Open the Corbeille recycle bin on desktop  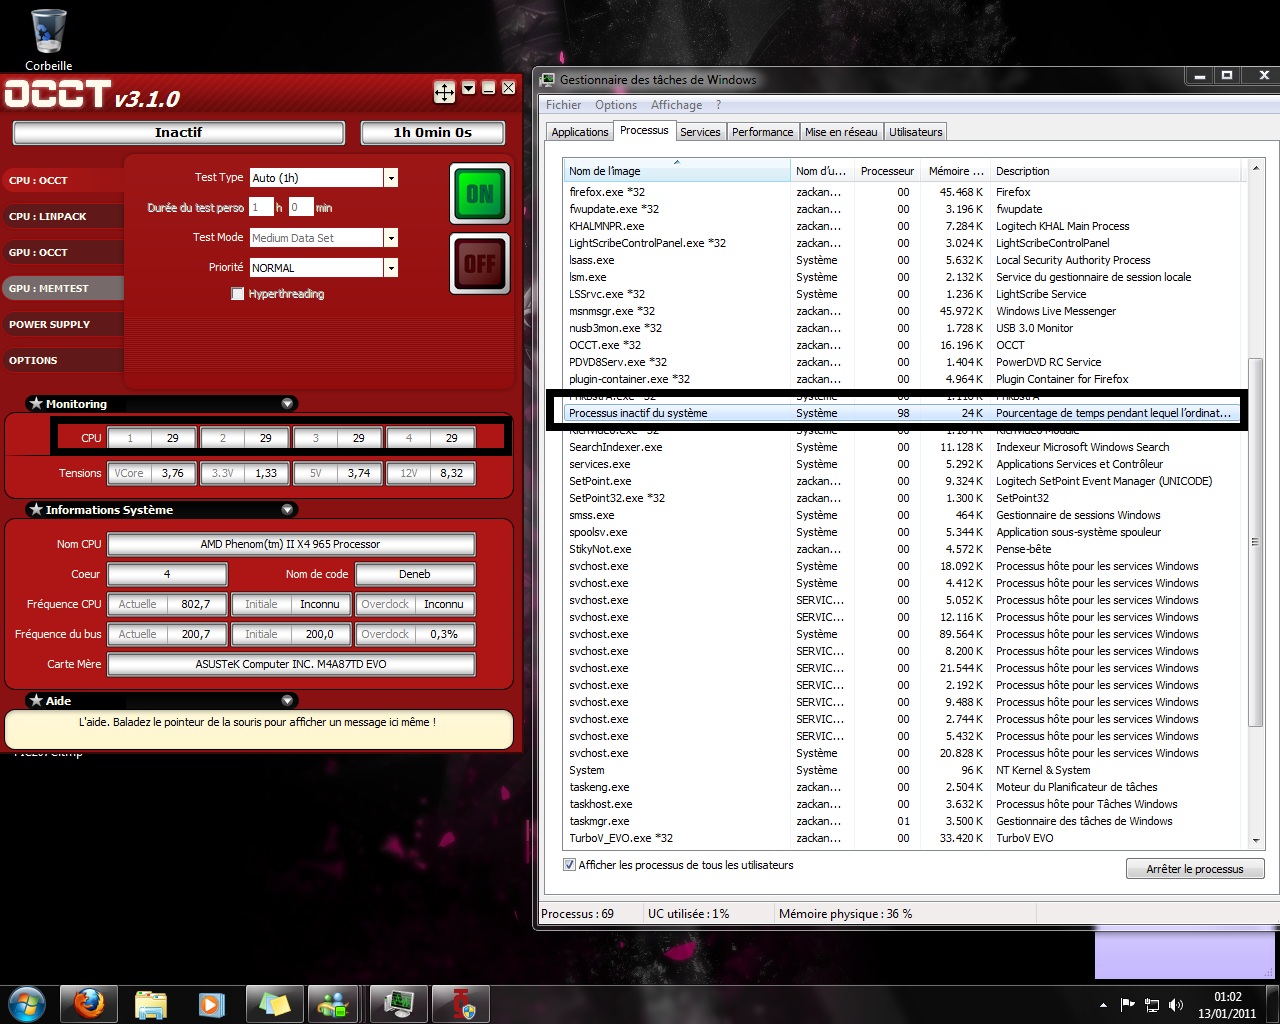click(x=48, y=33)
